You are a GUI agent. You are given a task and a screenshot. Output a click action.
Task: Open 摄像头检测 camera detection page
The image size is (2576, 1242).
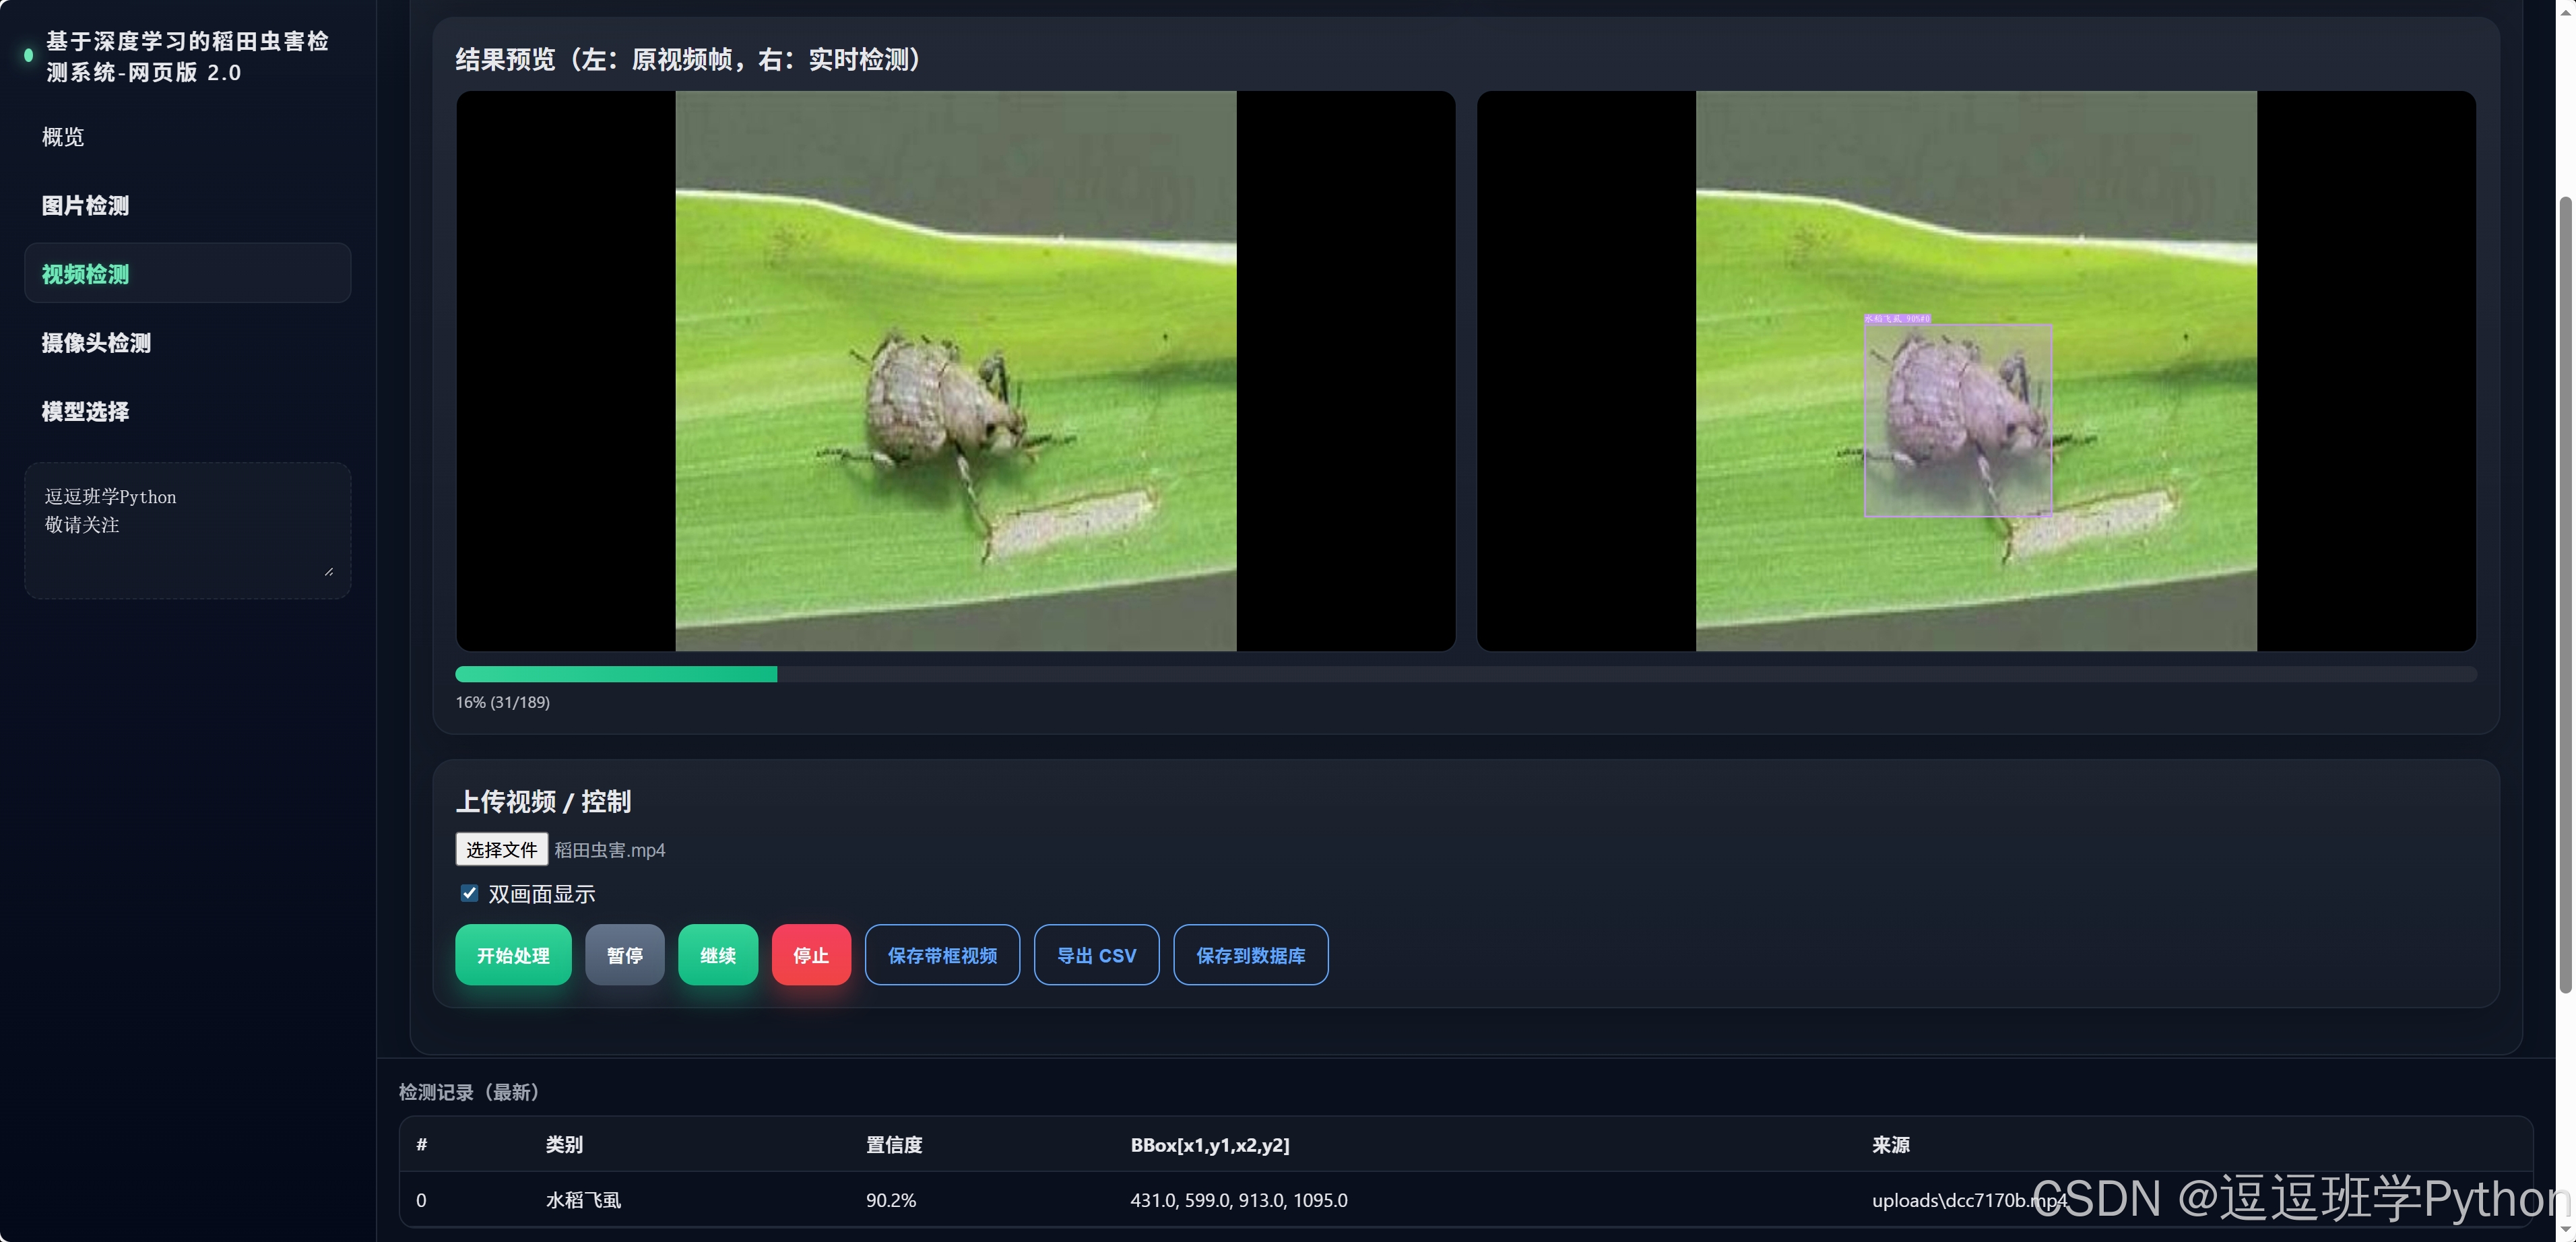[x=96, y=343]
